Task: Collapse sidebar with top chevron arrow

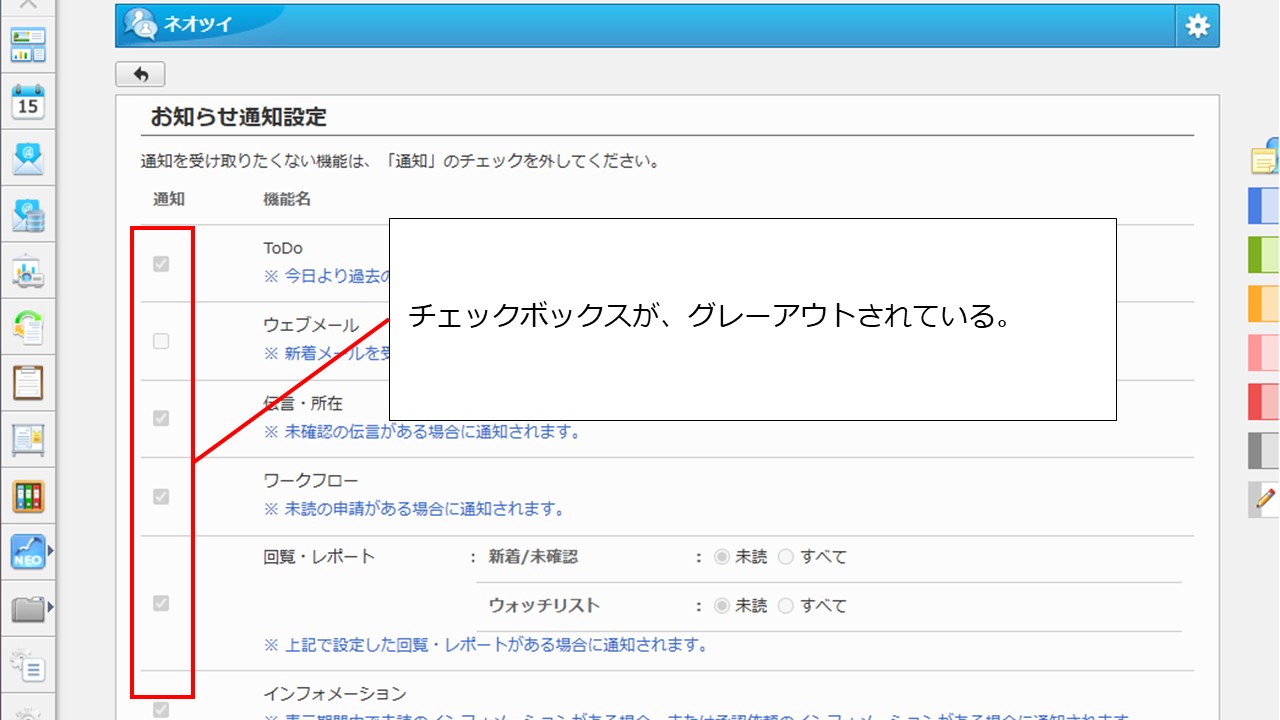Action: (28, 4)
